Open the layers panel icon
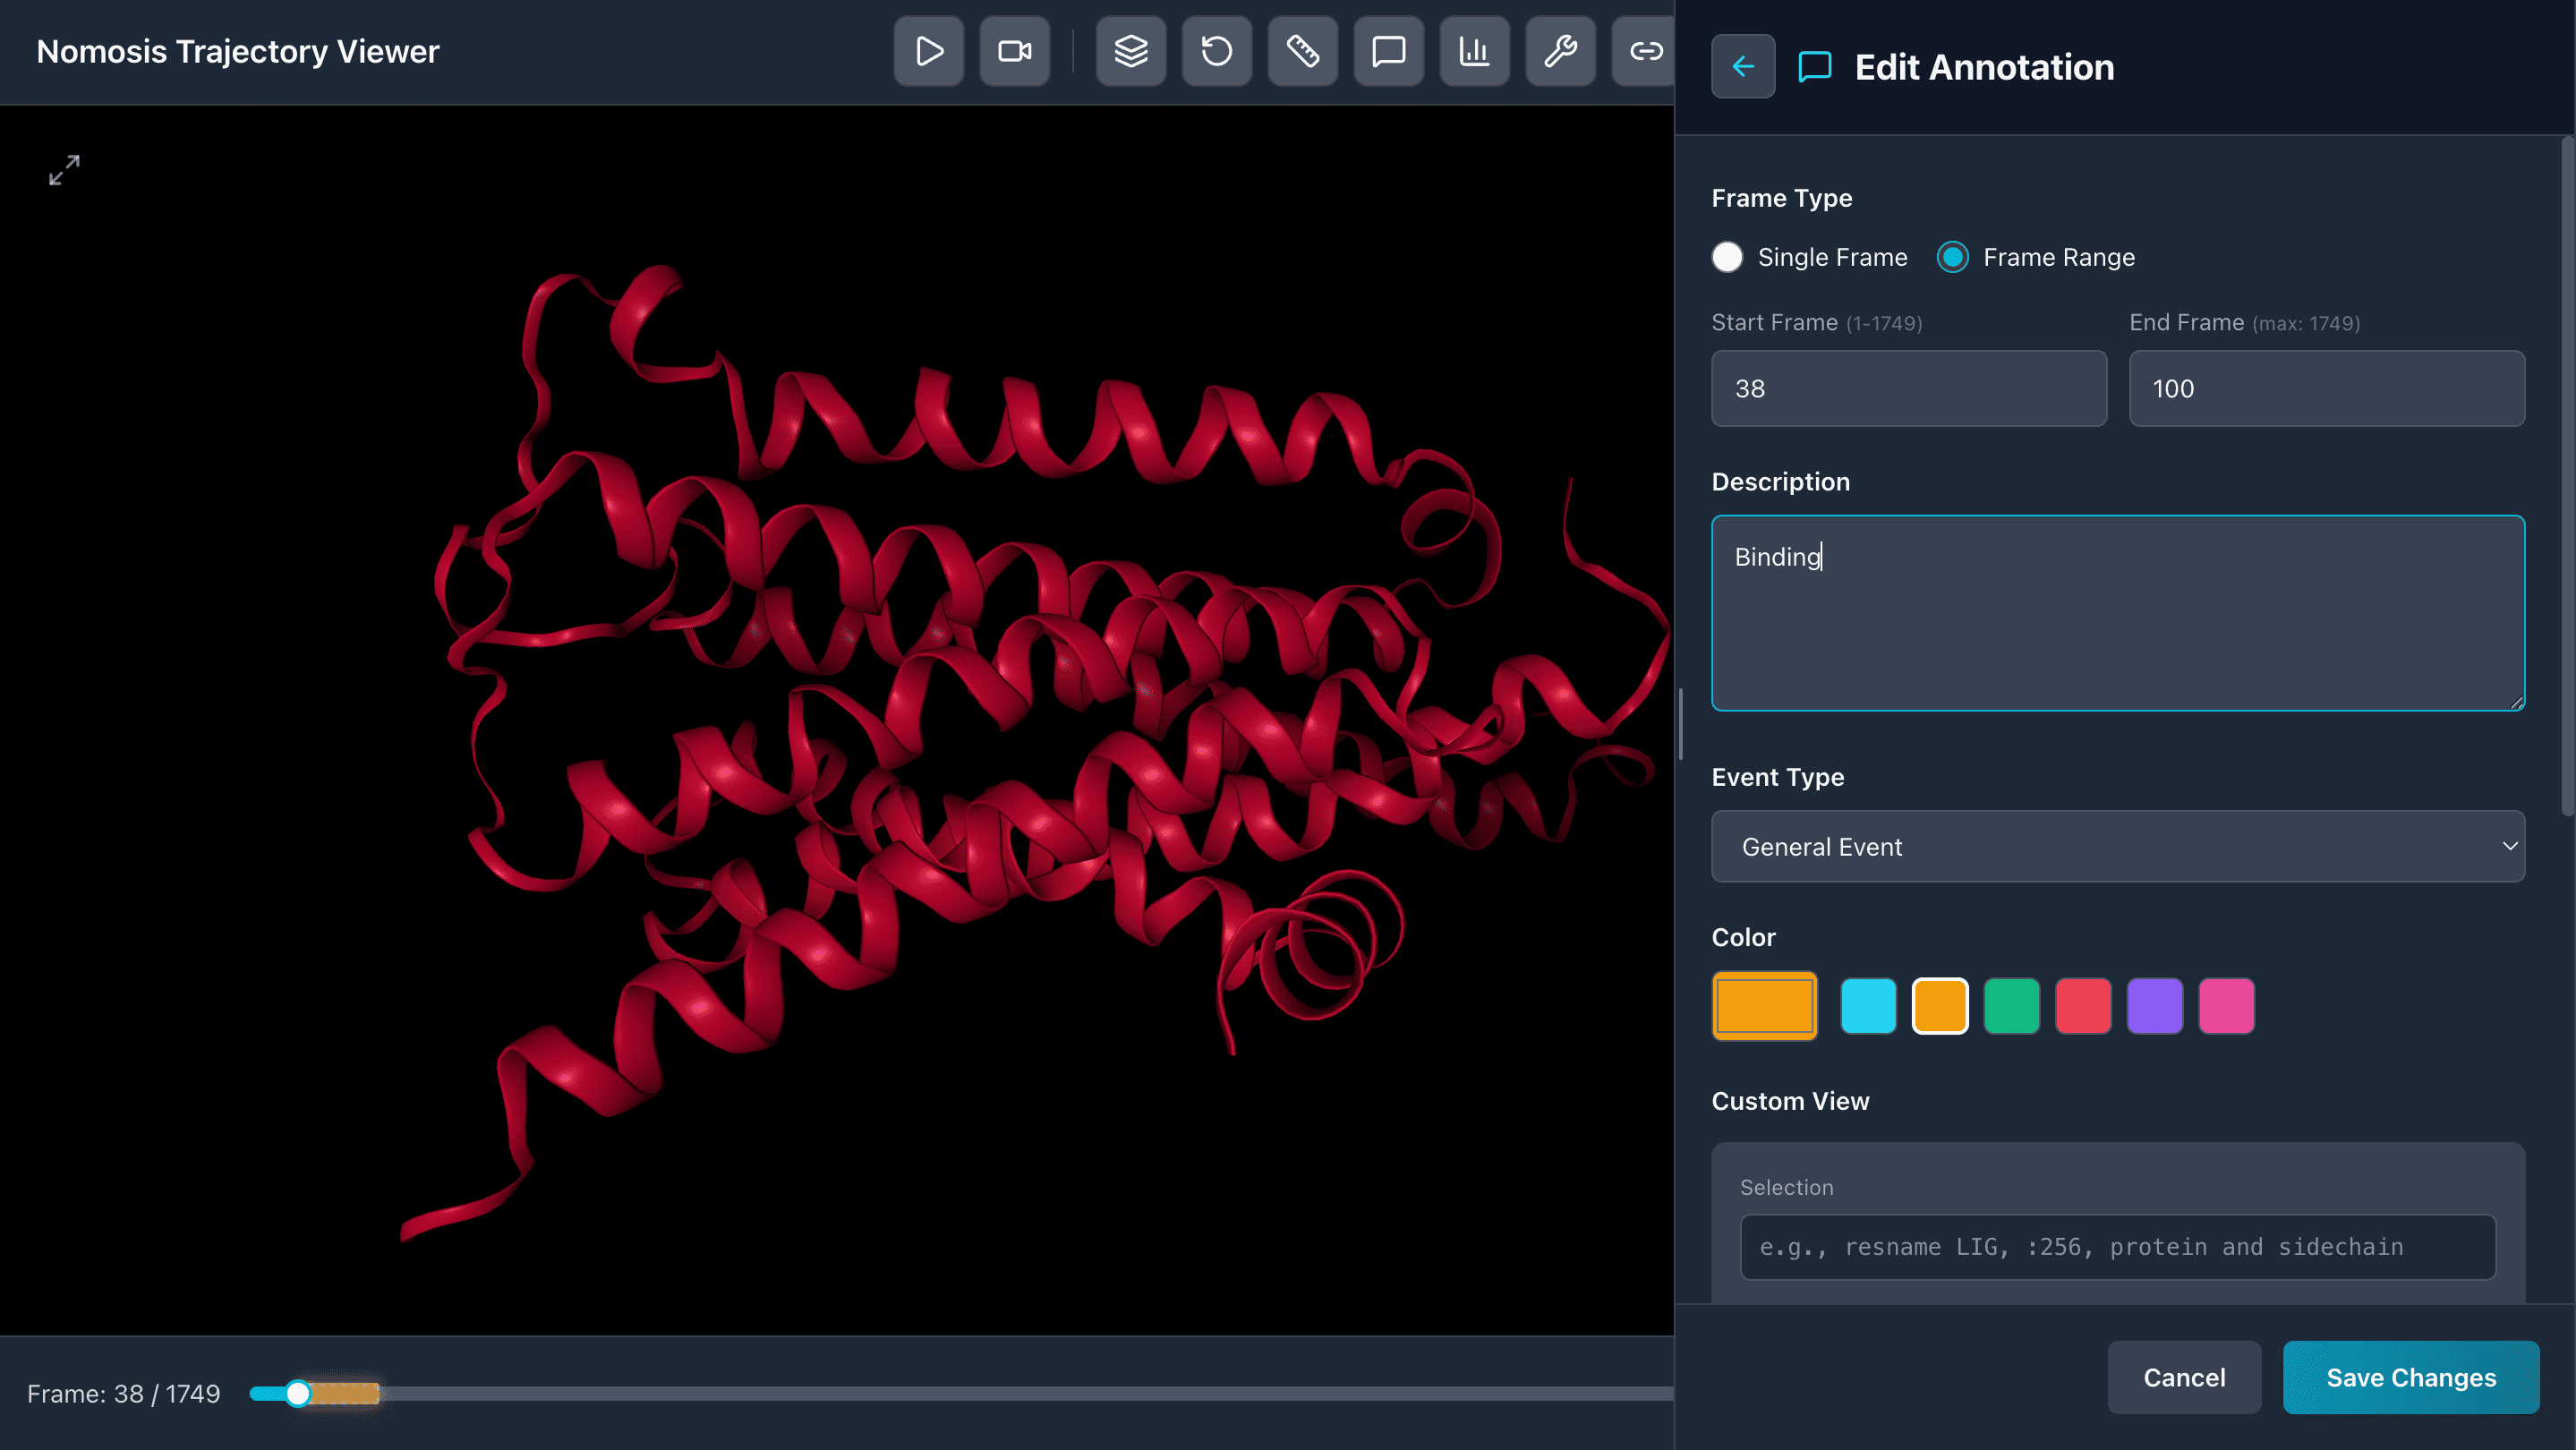The height and width of the screenshot is (1450, 2576). click(x=1130, y=51)
